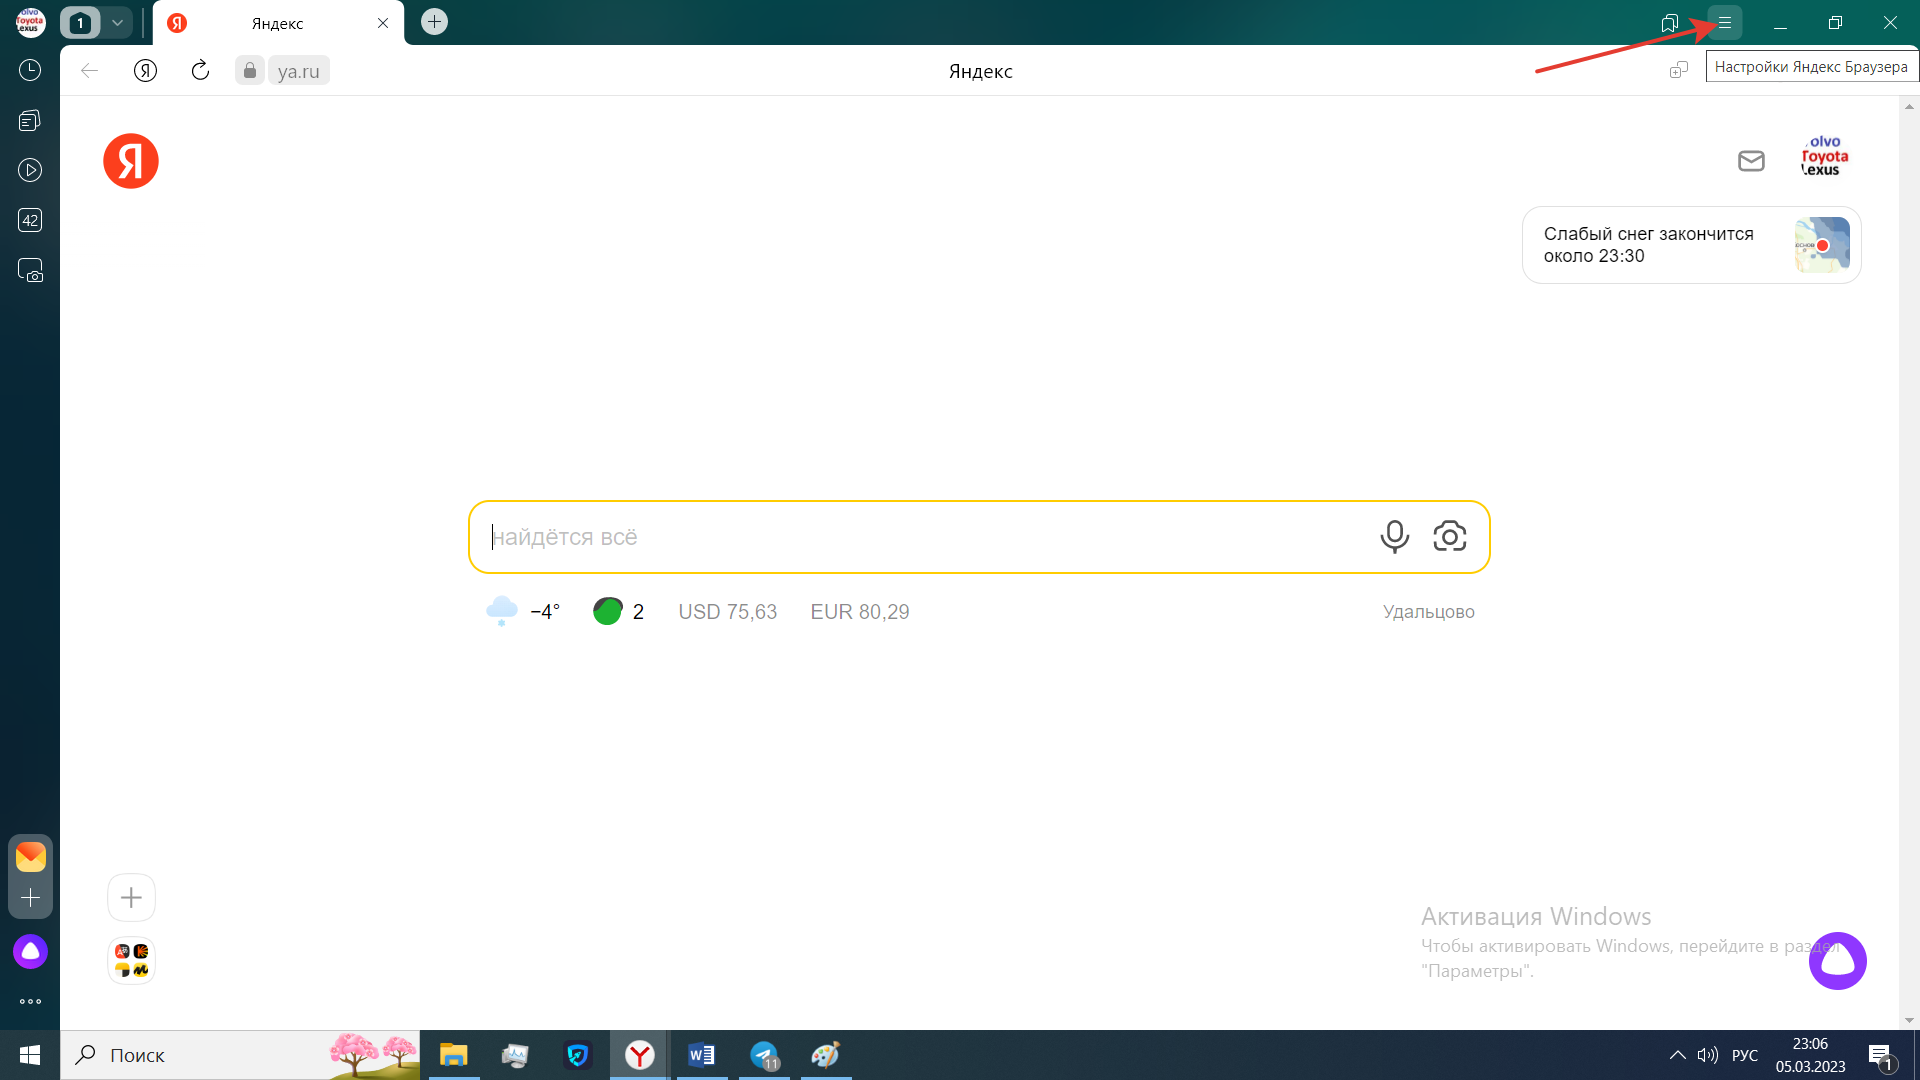Reload the page with refresh icon
Viewport: 1920px width, 1080px height.
coord(200,70)
